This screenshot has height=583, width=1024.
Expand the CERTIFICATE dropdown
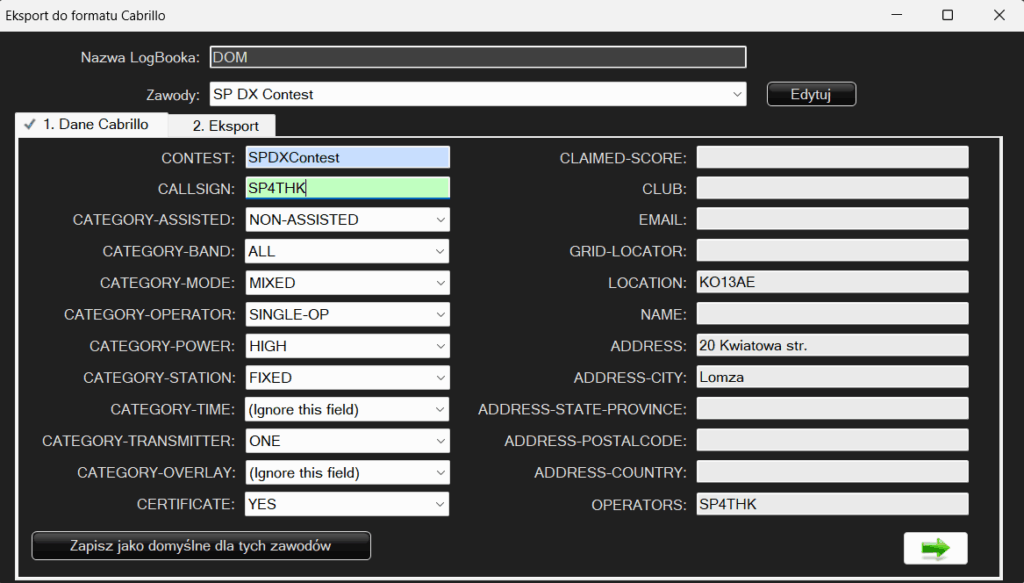(347, 505)
